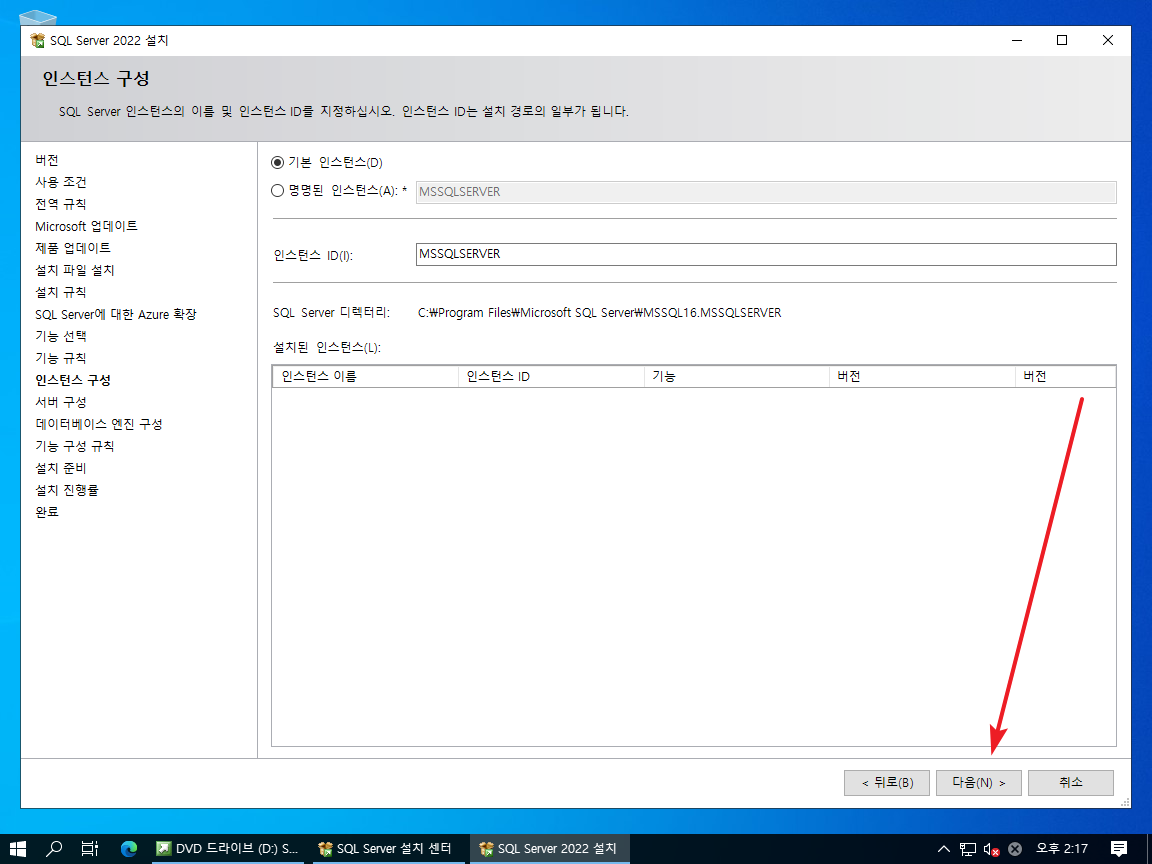
Task: Click the 서버 구성 sidebar step
Action: (61, 403)
